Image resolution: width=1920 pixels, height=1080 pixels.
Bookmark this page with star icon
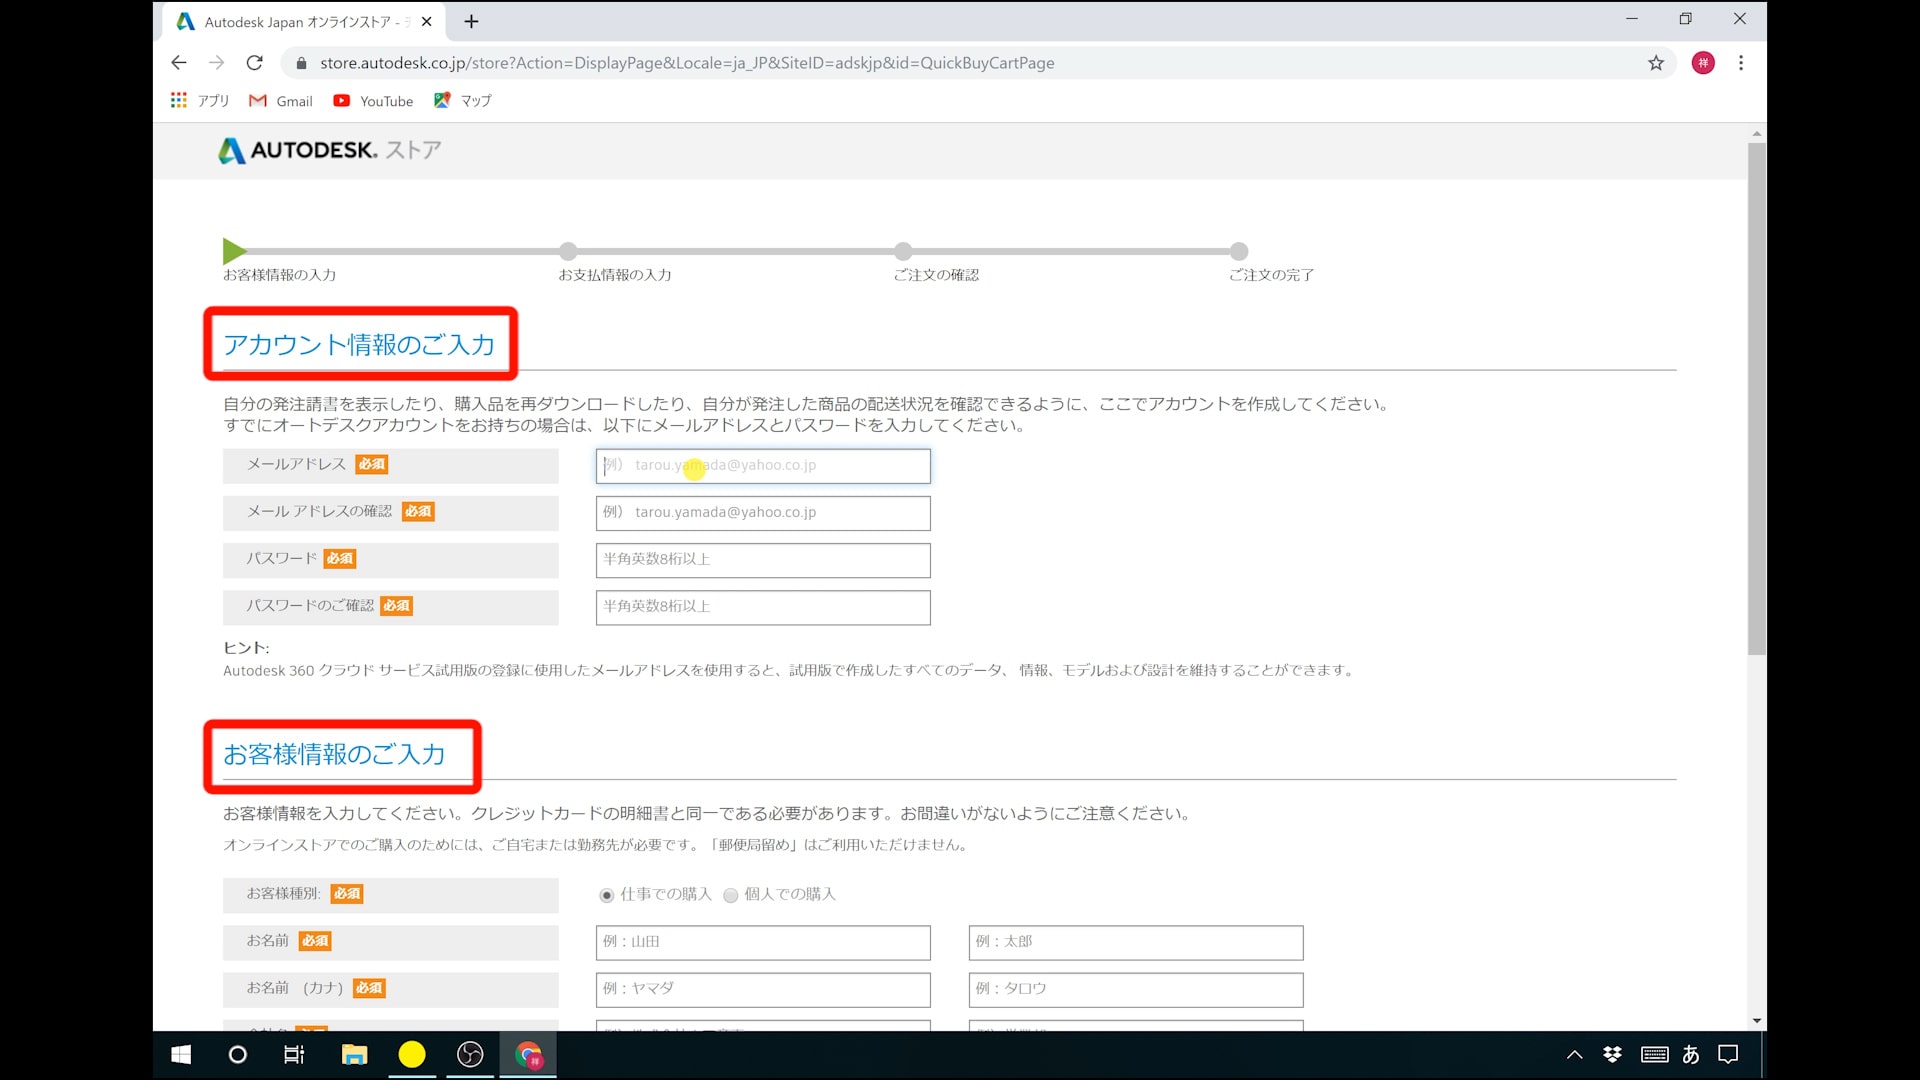click(1656, 63)
